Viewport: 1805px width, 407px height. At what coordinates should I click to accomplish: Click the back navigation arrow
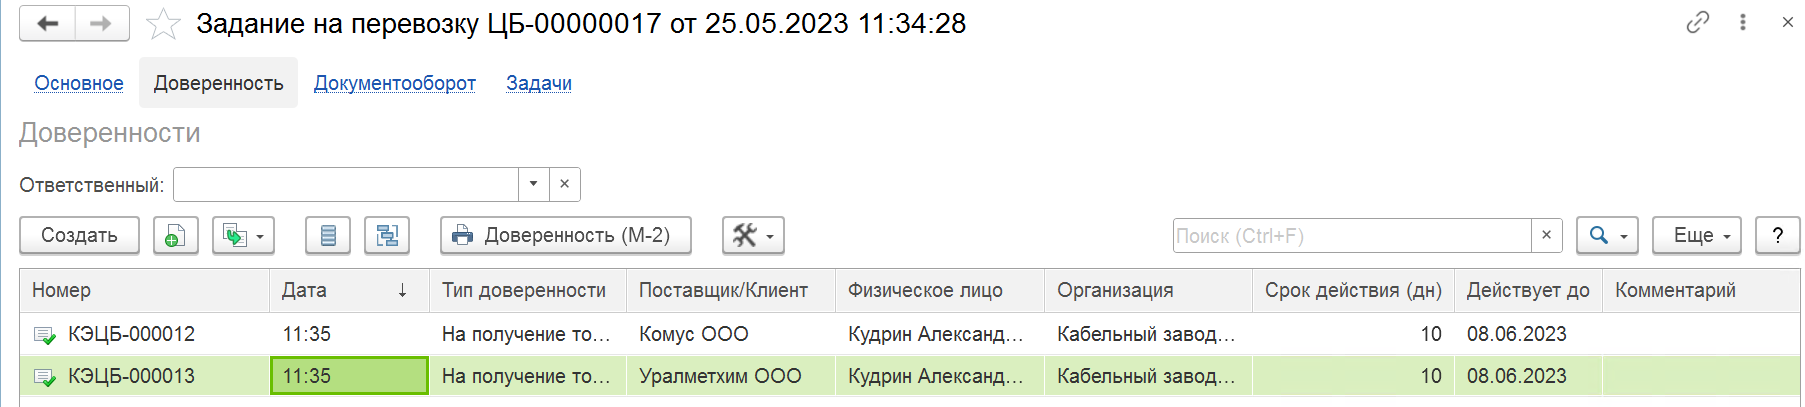pyautogui.click(x=47, y=23)
